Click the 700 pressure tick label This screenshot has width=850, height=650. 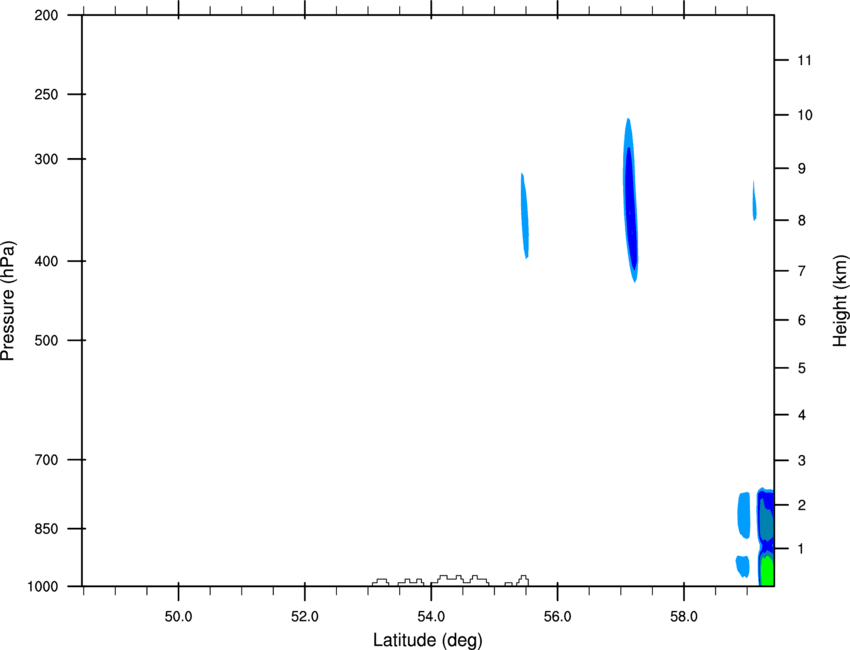47,460
